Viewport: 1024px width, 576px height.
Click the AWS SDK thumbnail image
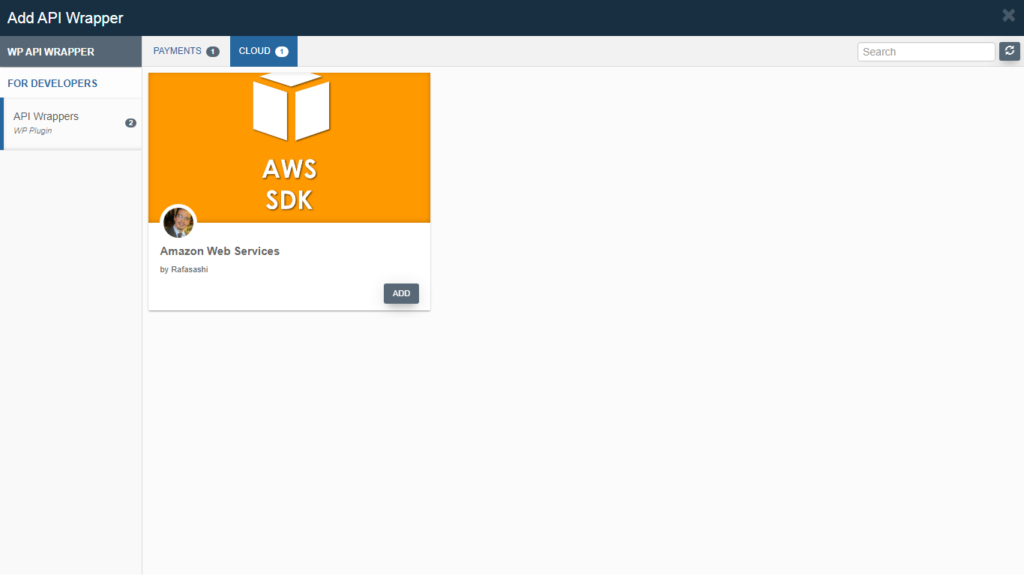pyautogui.click(x=289, y=148)
